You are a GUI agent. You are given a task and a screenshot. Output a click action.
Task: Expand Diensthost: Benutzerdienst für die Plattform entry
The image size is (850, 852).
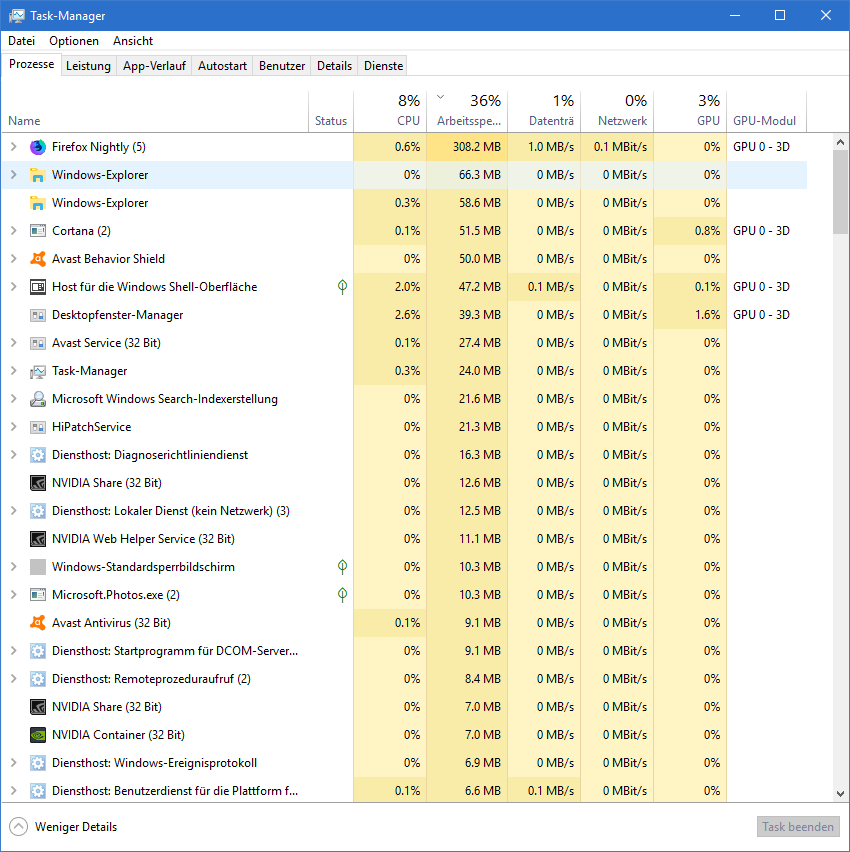pyautogui.click(x=14, y=791)
